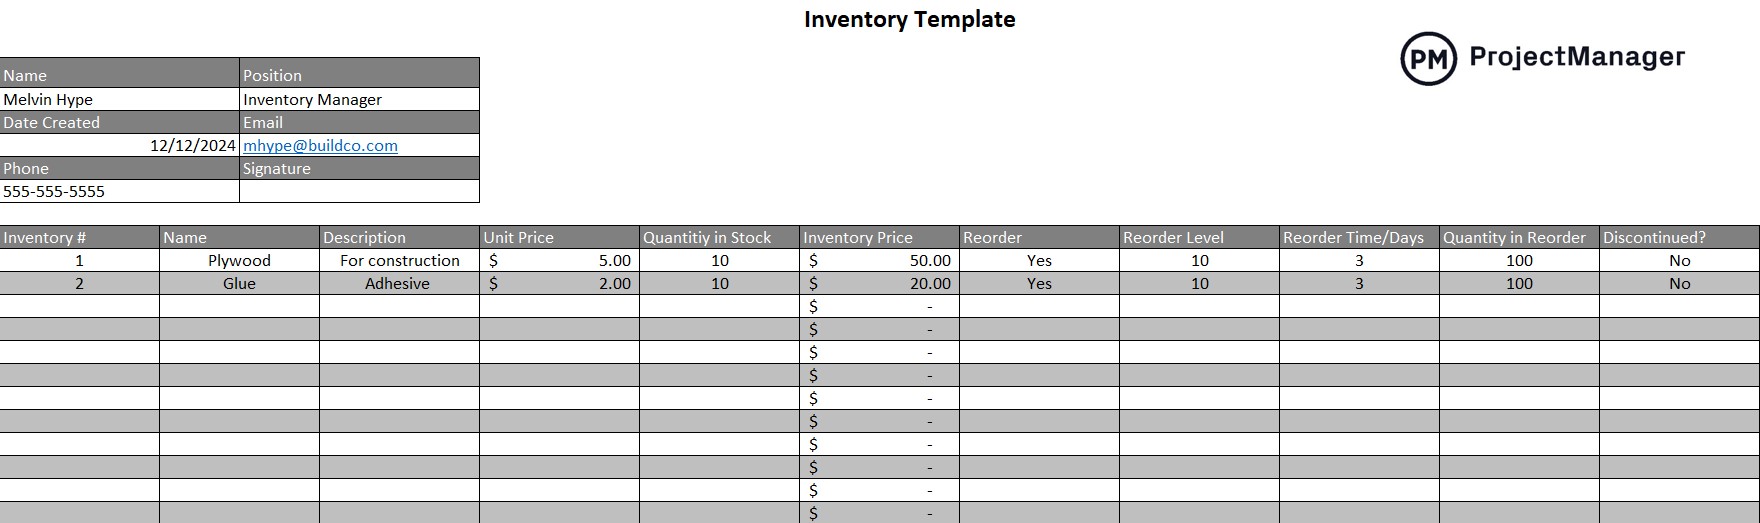Click the ProjectManager PM logo icon
The width and height of the screenshot is (1760, 523).
[1428, 58]
